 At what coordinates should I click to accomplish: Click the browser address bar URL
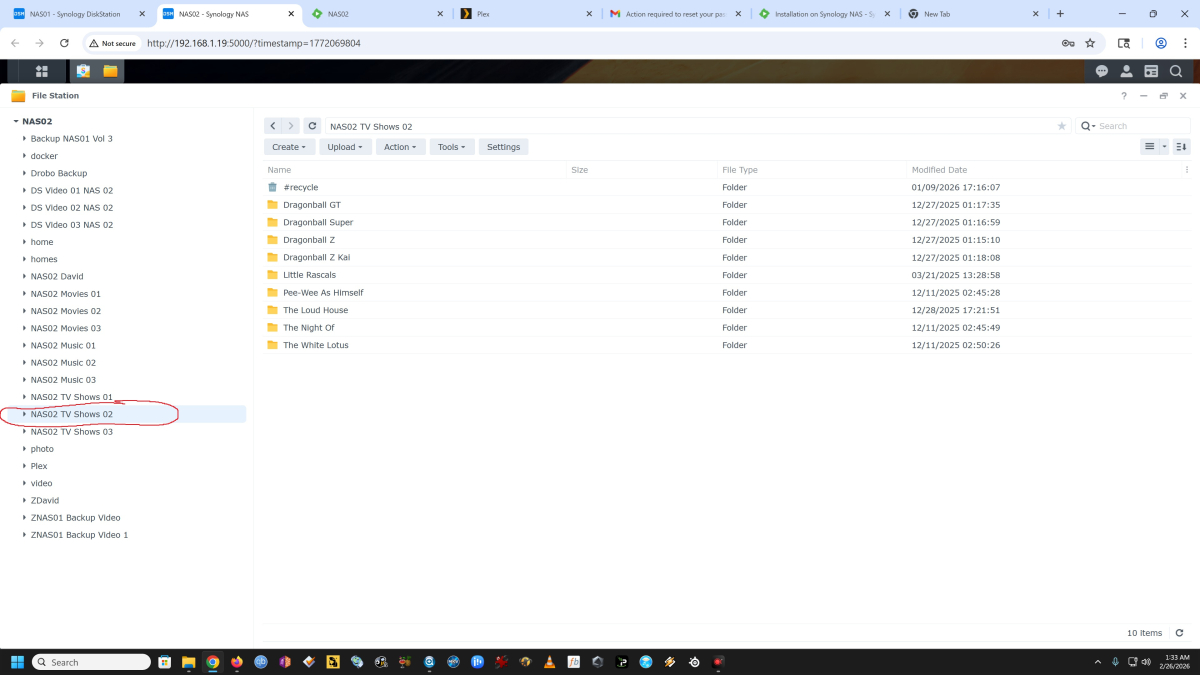254,43
